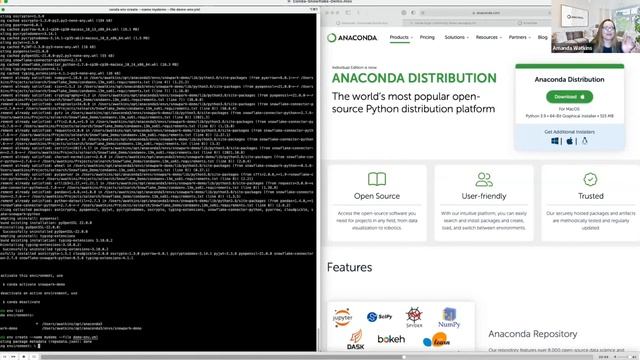Click the green Download button
Viewport: 640px width, 360px height.
569,97
